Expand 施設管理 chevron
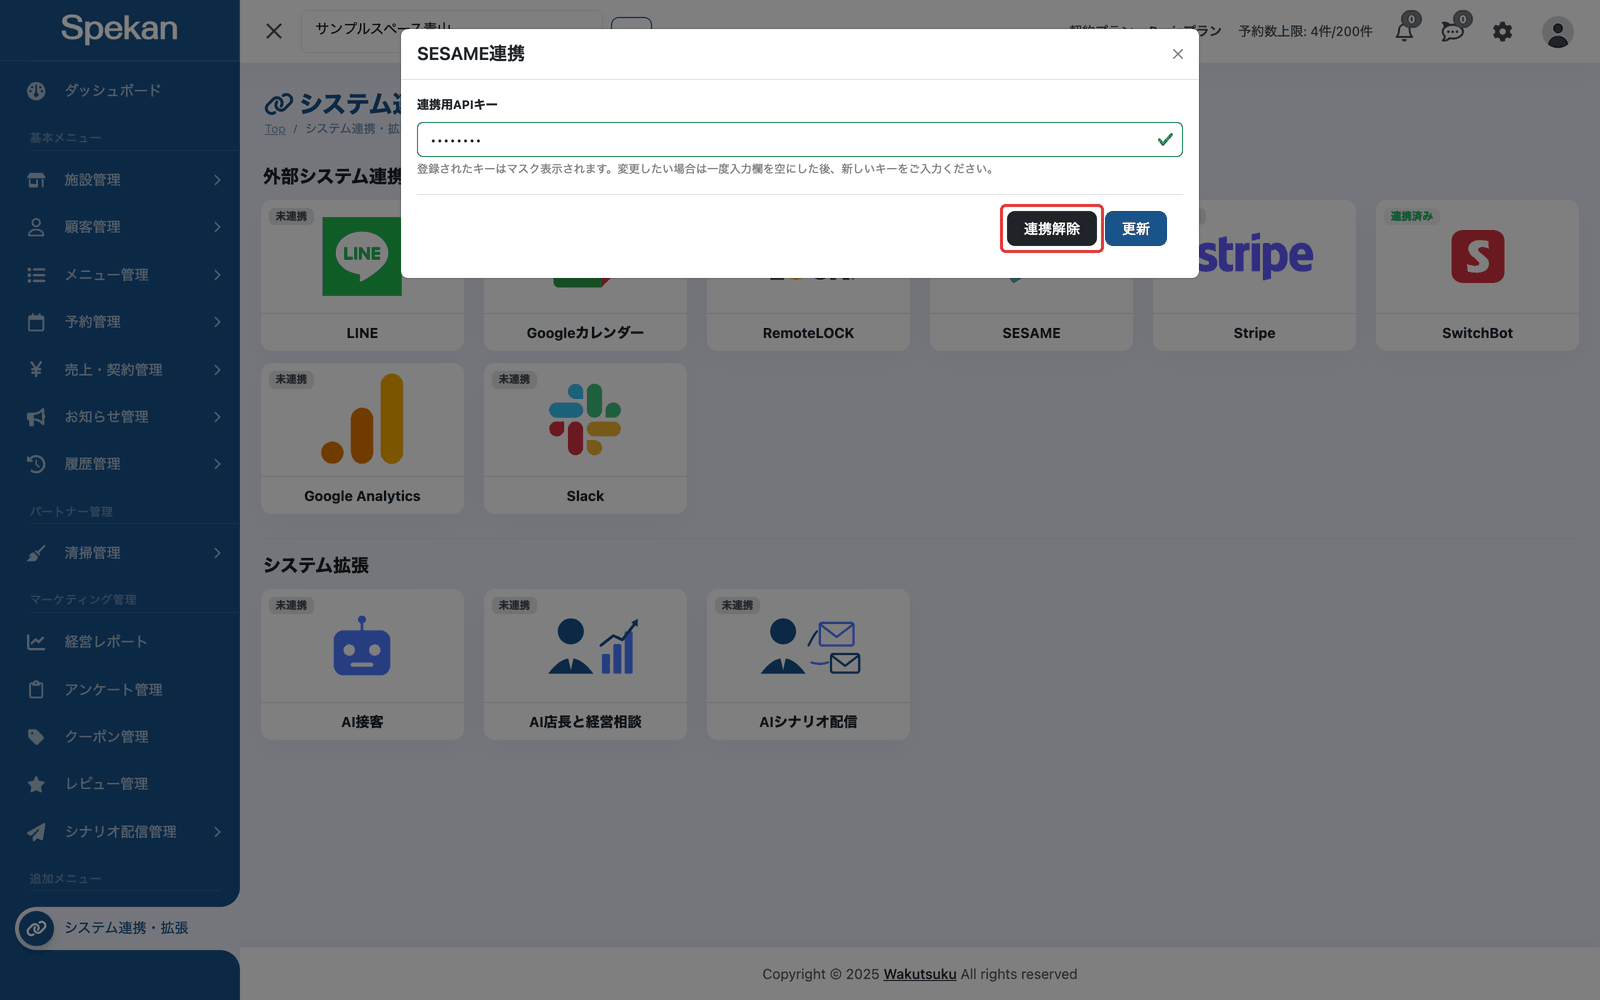 [218, 180]
